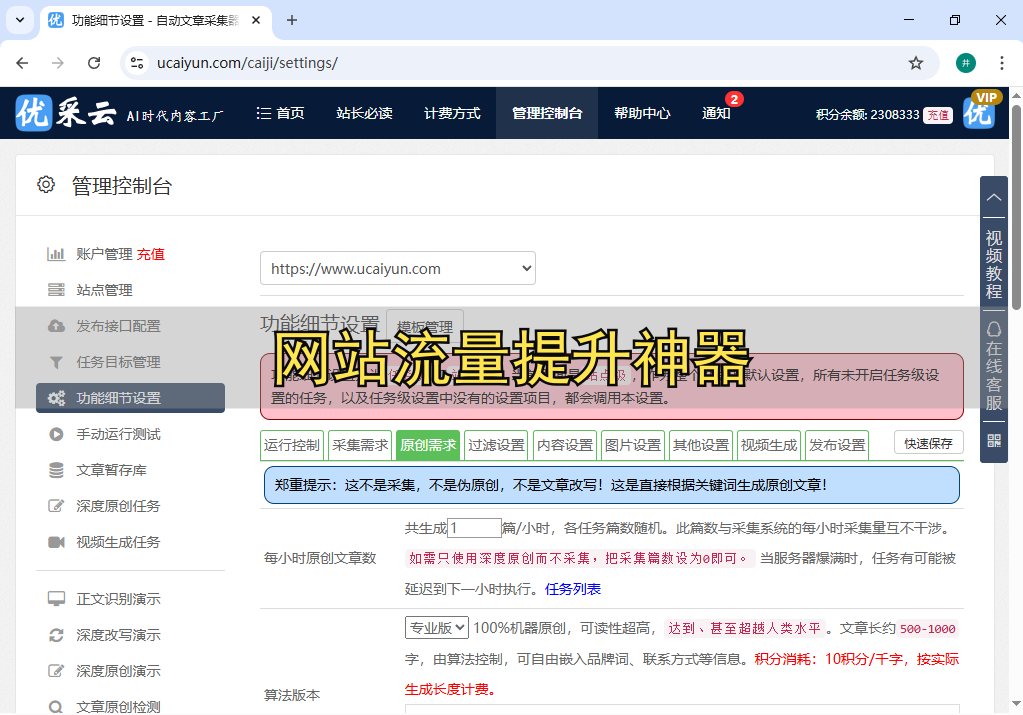Click the 快速保存 button
1023x715 pixels.
click(928, 444)
